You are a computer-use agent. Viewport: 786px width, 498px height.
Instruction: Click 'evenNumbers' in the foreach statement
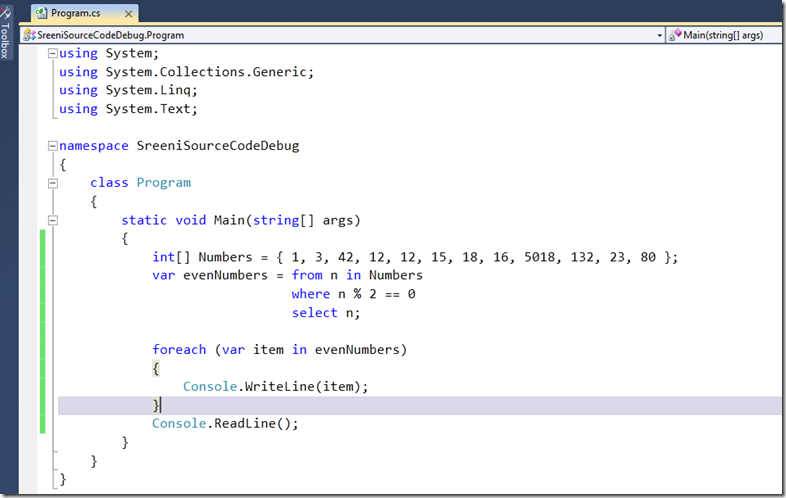click(x=357, y=350)
